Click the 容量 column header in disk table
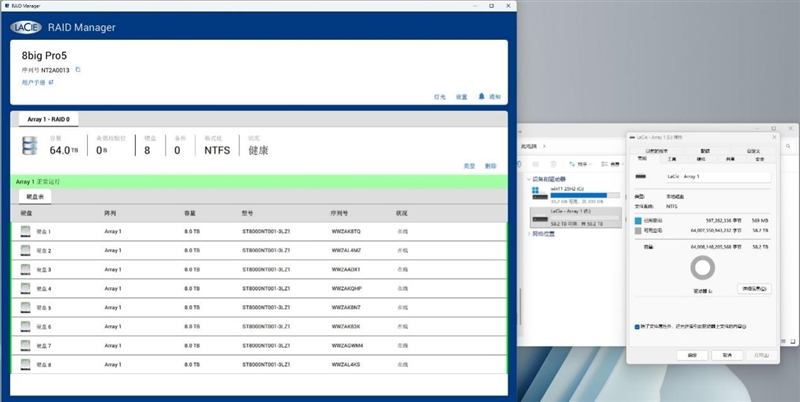This screenshot has height=402, width=800. click(x=190, y=213)
